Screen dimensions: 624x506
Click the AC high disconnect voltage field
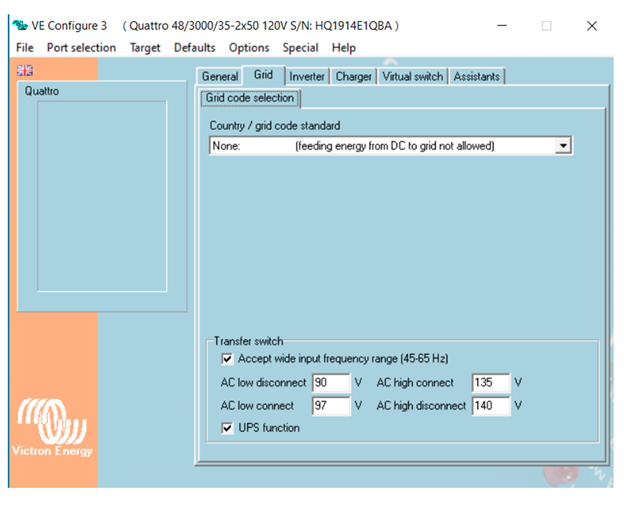[490, 406]
